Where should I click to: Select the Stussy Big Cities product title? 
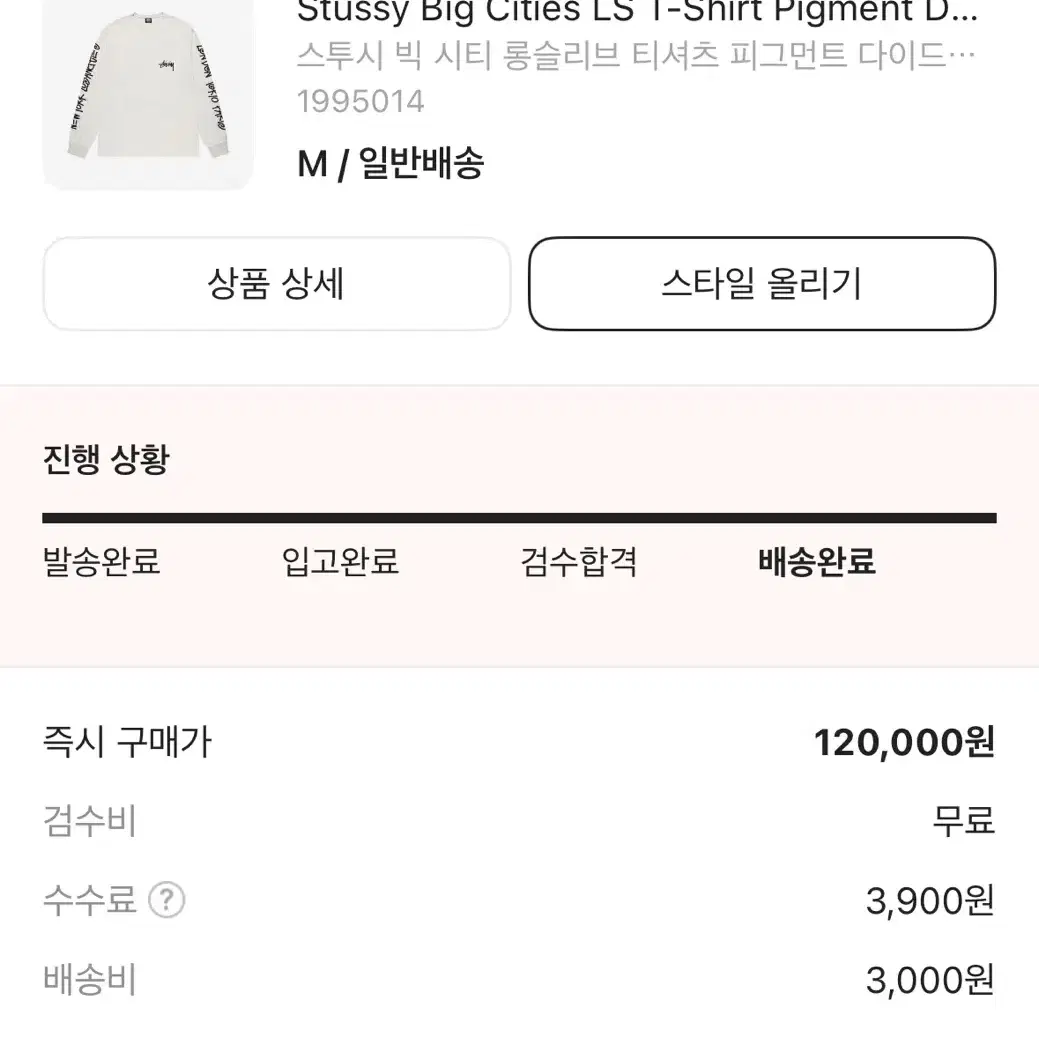pos(637,11)
